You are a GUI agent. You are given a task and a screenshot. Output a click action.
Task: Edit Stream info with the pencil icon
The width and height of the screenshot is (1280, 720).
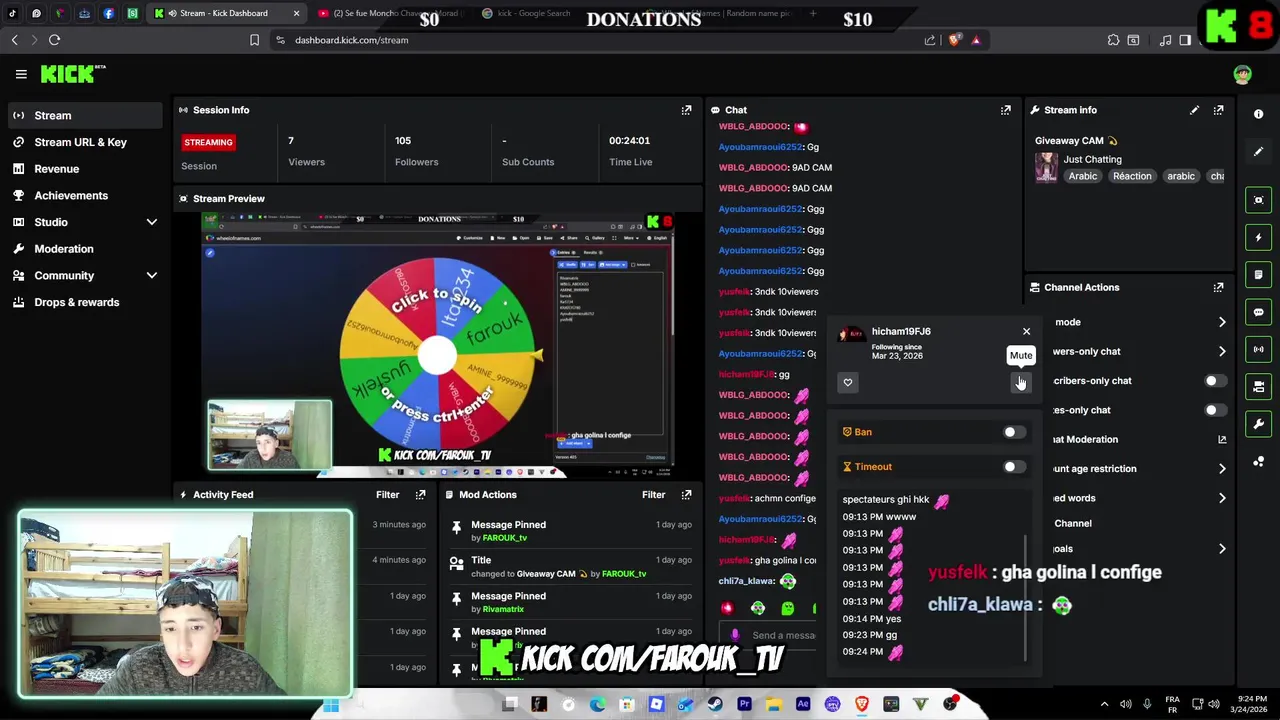click(x=1194, y=110)
